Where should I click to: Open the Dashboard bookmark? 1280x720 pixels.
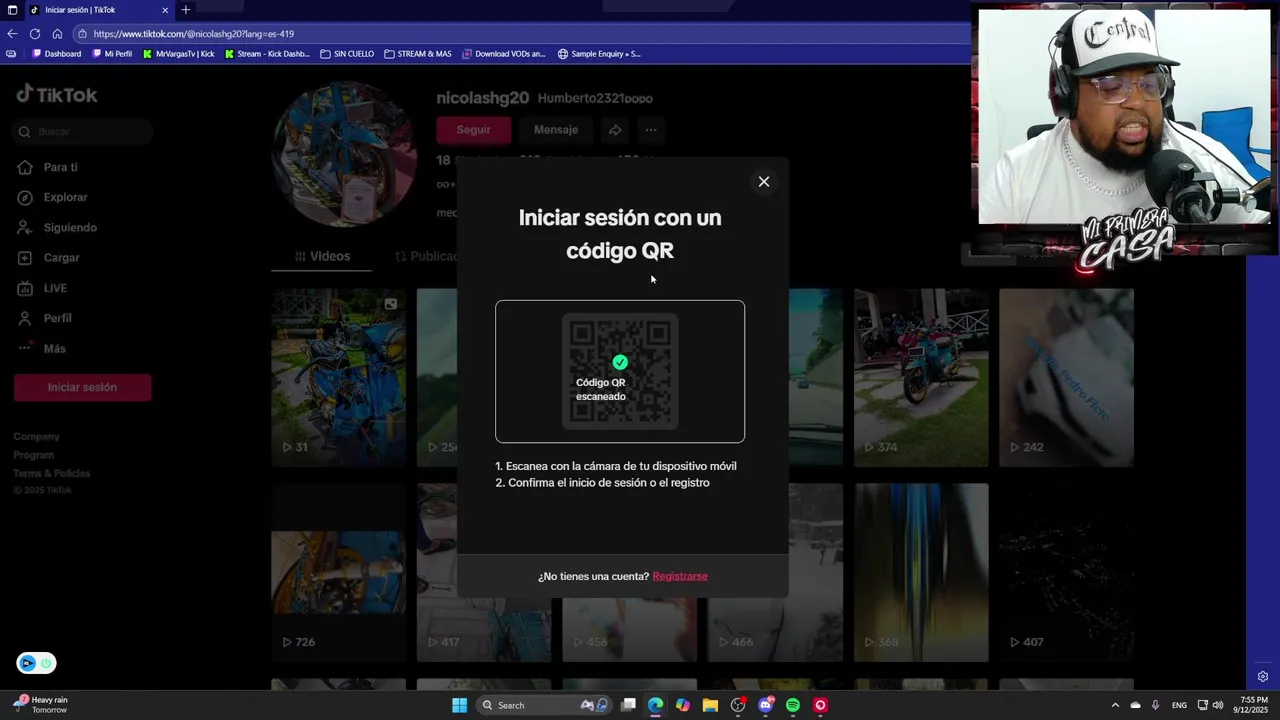pos(57,54)
